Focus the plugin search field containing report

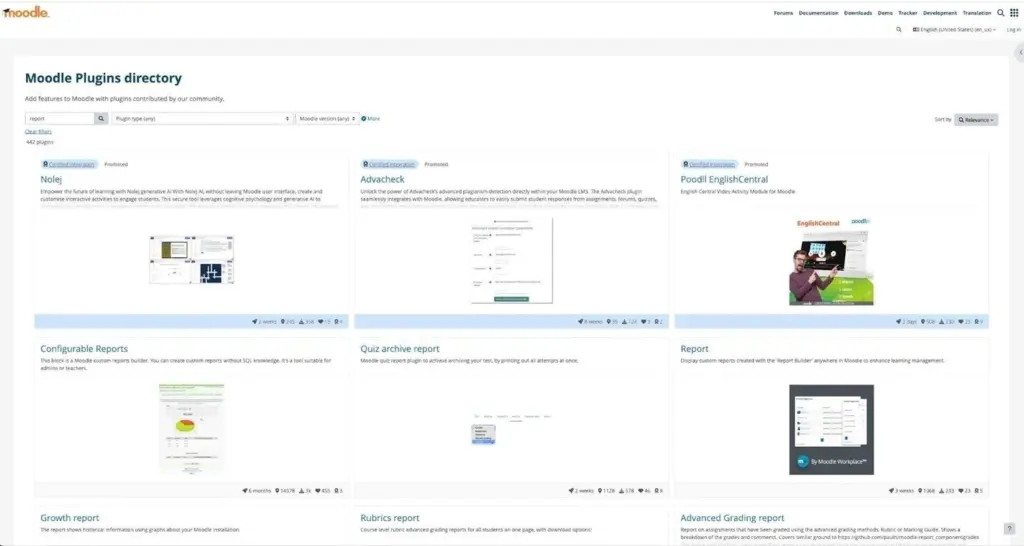tap(60, 119)
